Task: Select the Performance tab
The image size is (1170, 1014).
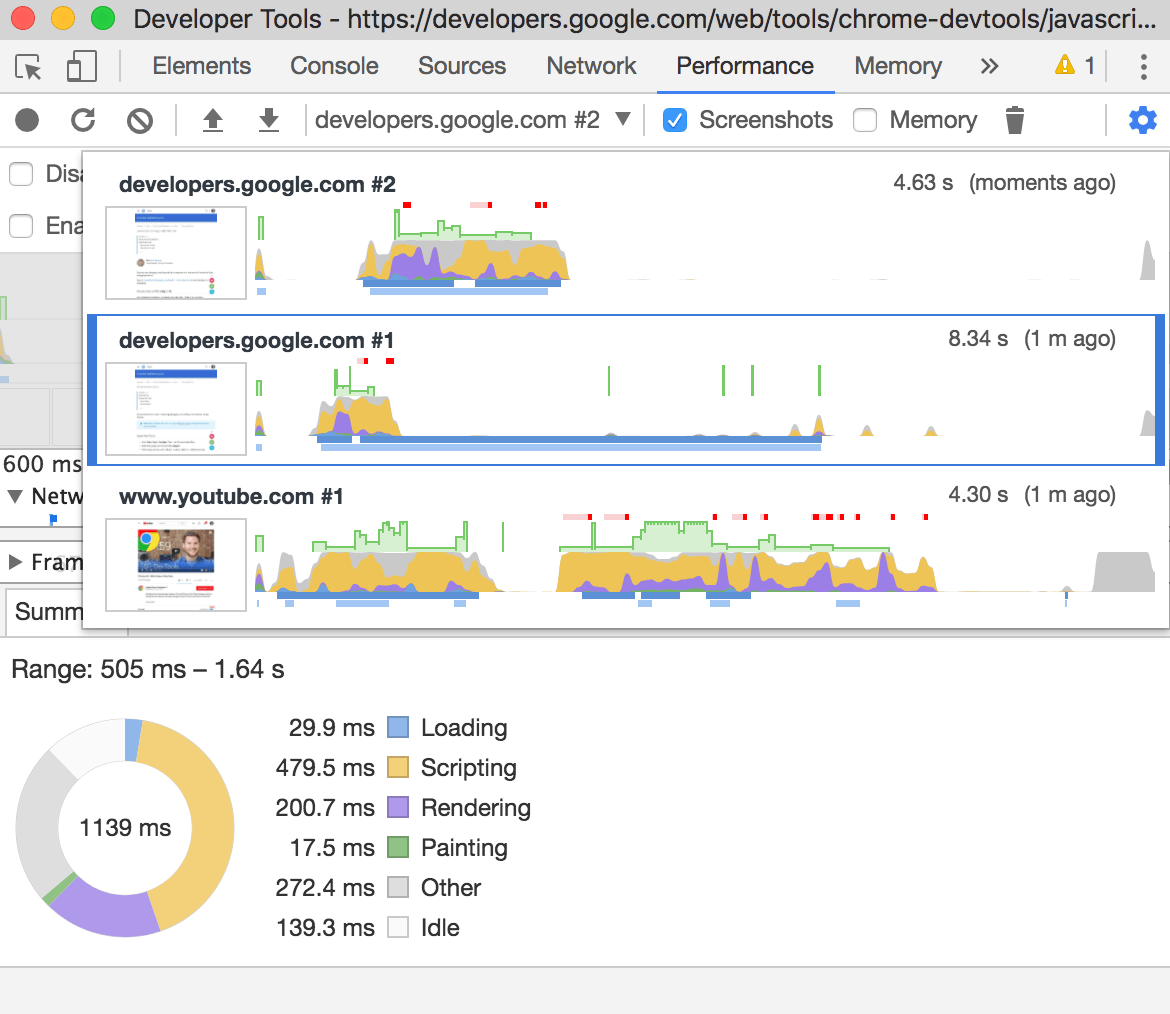Action: pos(745,66)
